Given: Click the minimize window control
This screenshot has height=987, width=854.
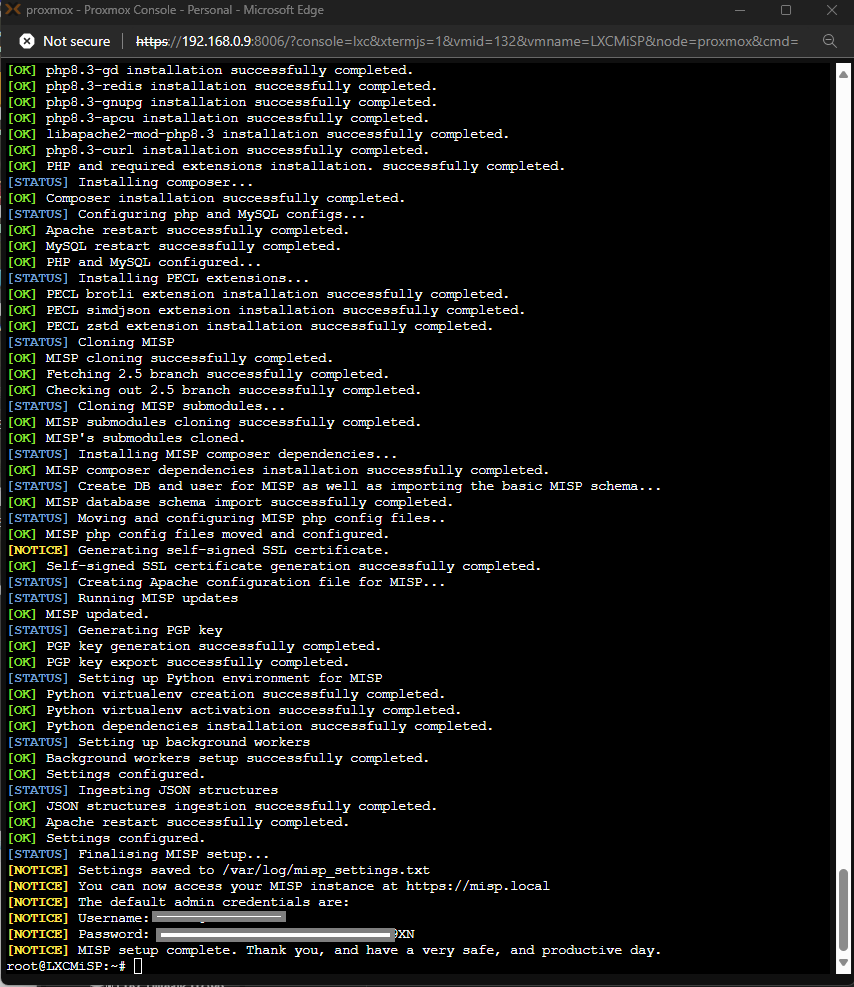Looking at the screenshot, I should click(x=739, y=12).
